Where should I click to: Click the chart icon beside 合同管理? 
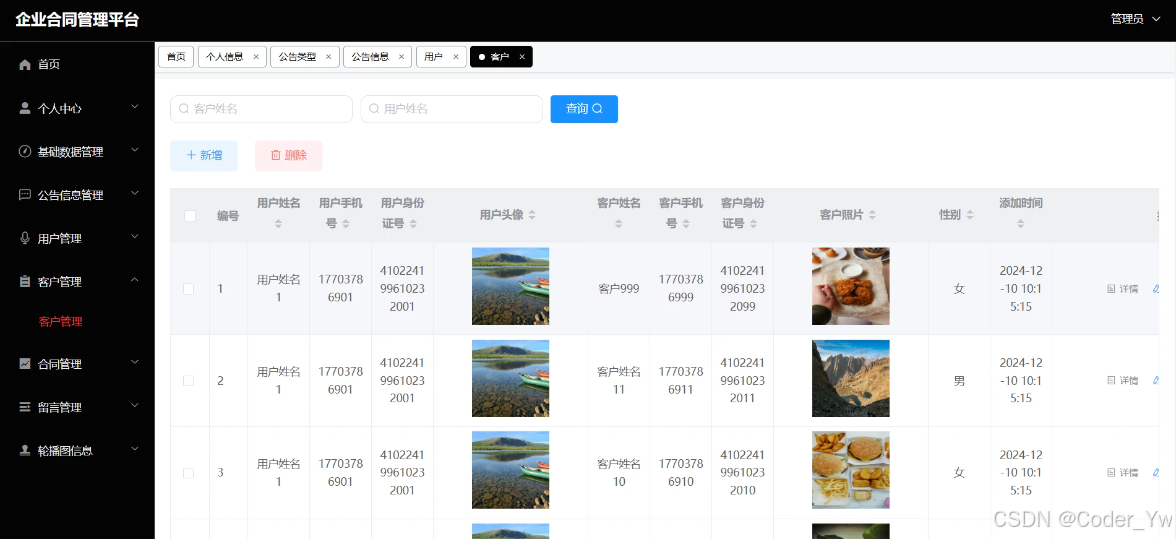(x=25, y=364)
